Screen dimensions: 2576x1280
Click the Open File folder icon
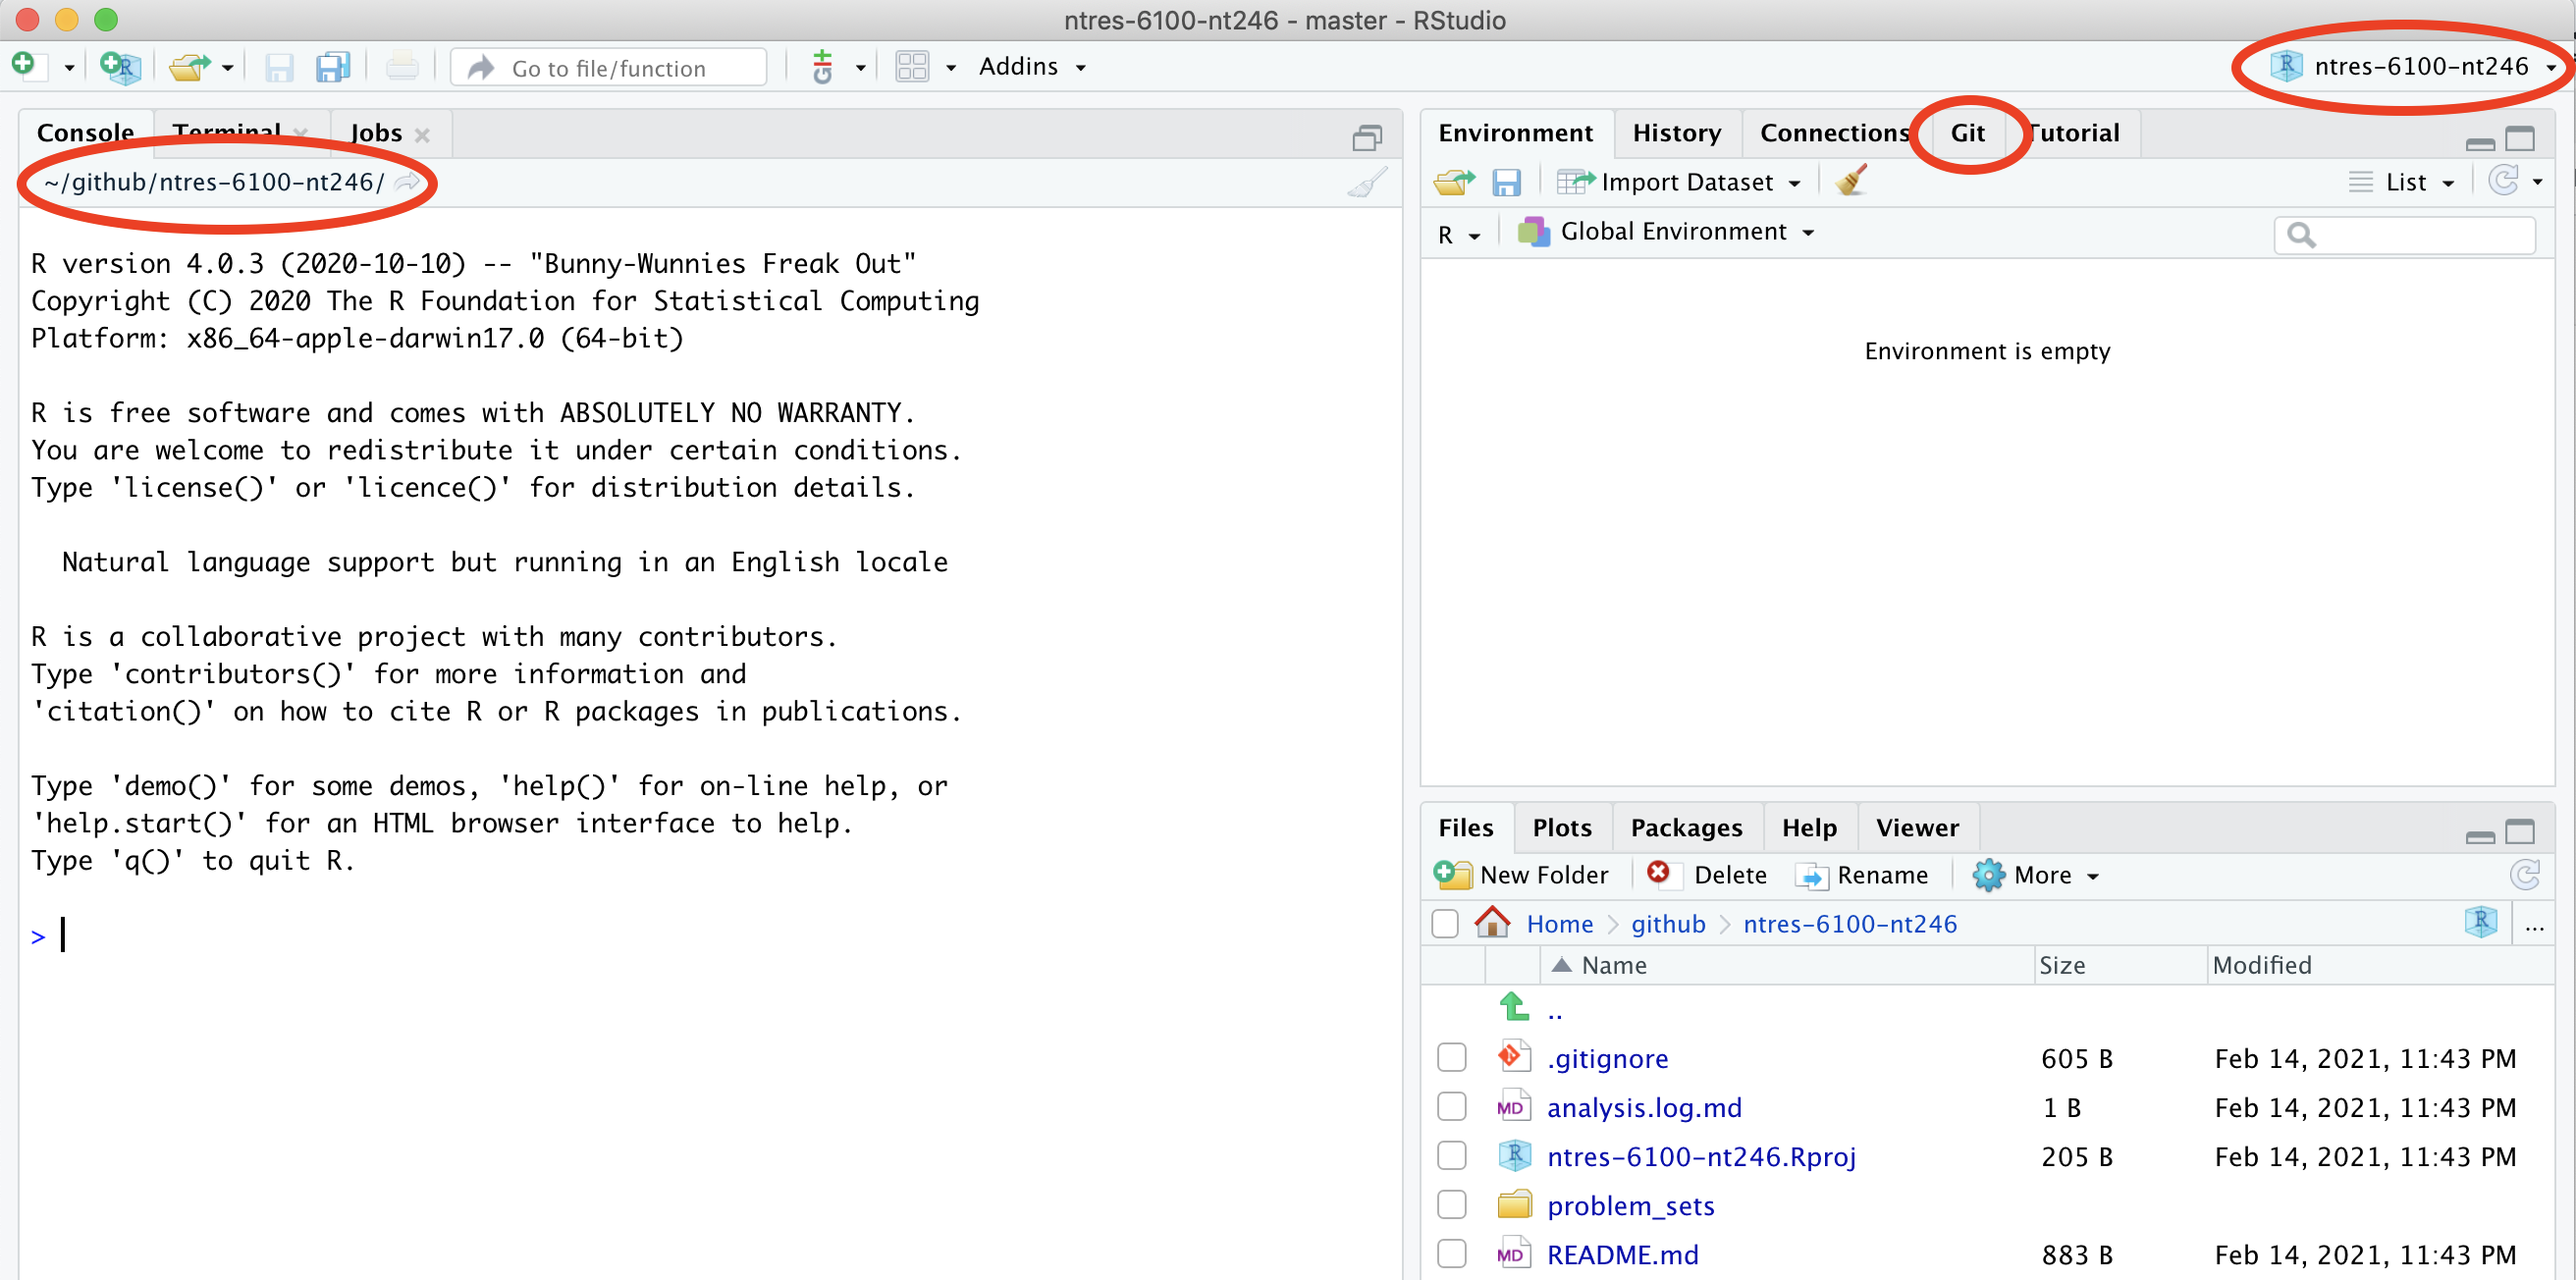tap(189, 67)
